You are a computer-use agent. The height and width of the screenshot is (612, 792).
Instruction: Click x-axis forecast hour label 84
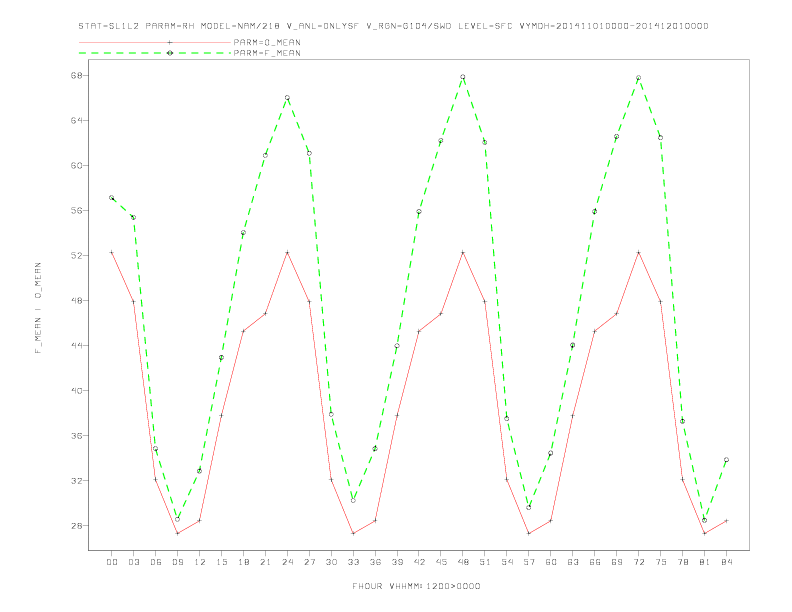(726, 562)
